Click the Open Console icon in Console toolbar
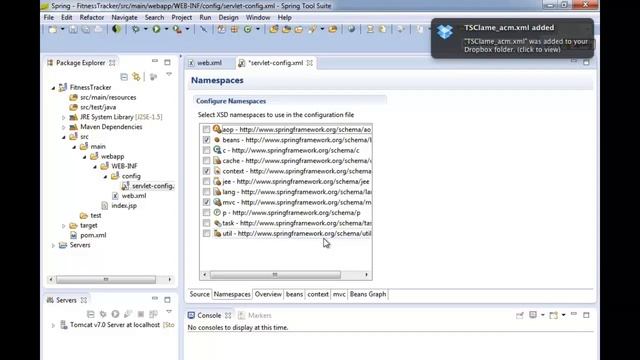This screenshot has width=640, height=360. tap(554, 315)
